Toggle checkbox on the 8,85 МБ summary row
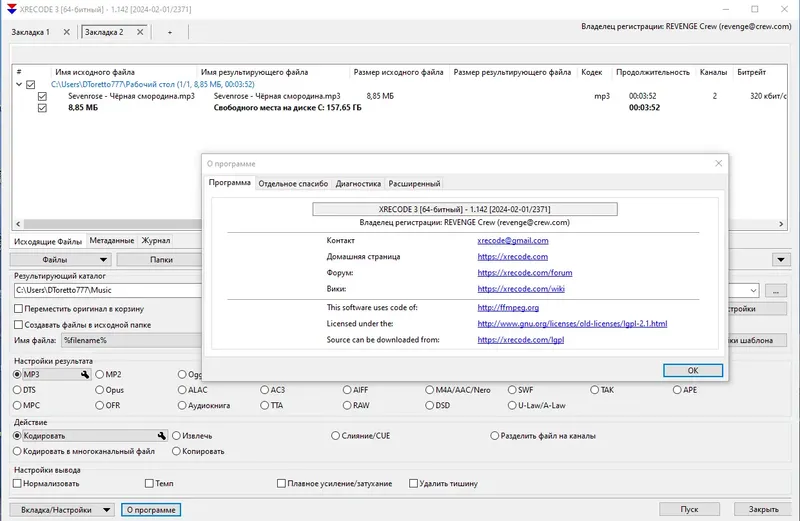800x521 pixels. [42, 108]
